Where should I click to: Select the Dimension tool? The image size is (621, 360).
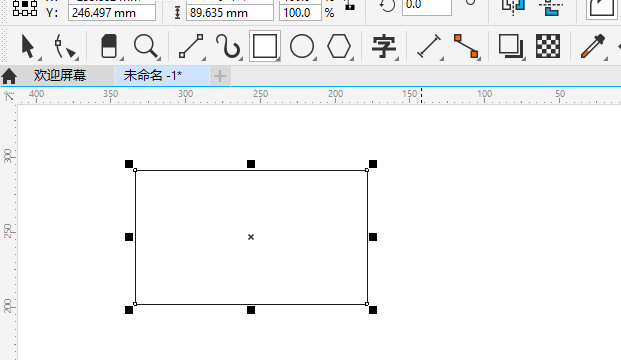tap(429, 46)
